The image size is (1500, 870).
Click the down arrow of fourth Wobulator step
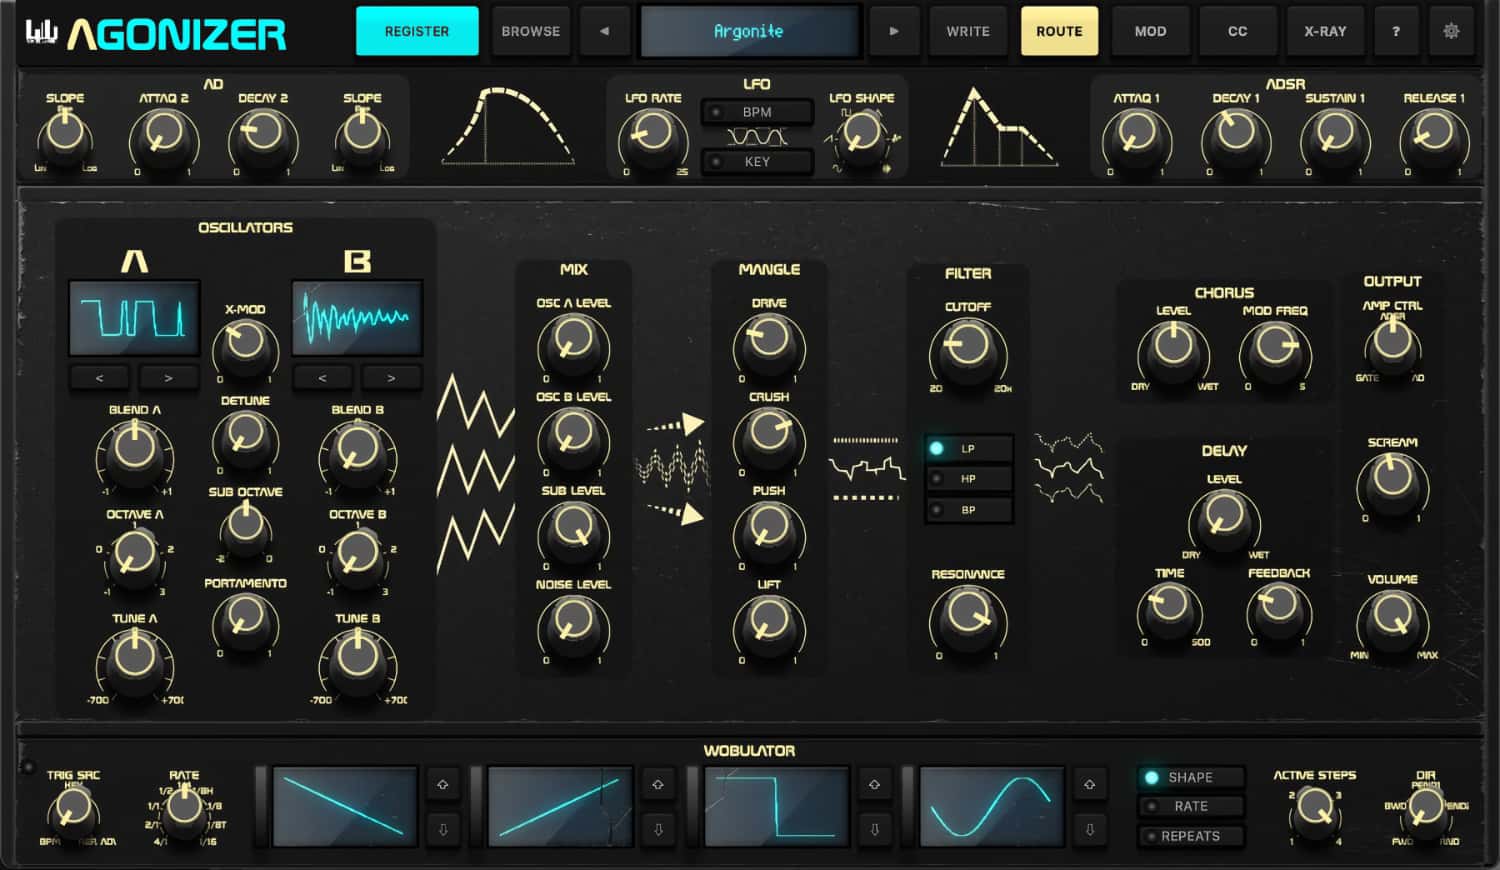[1090, 829]
